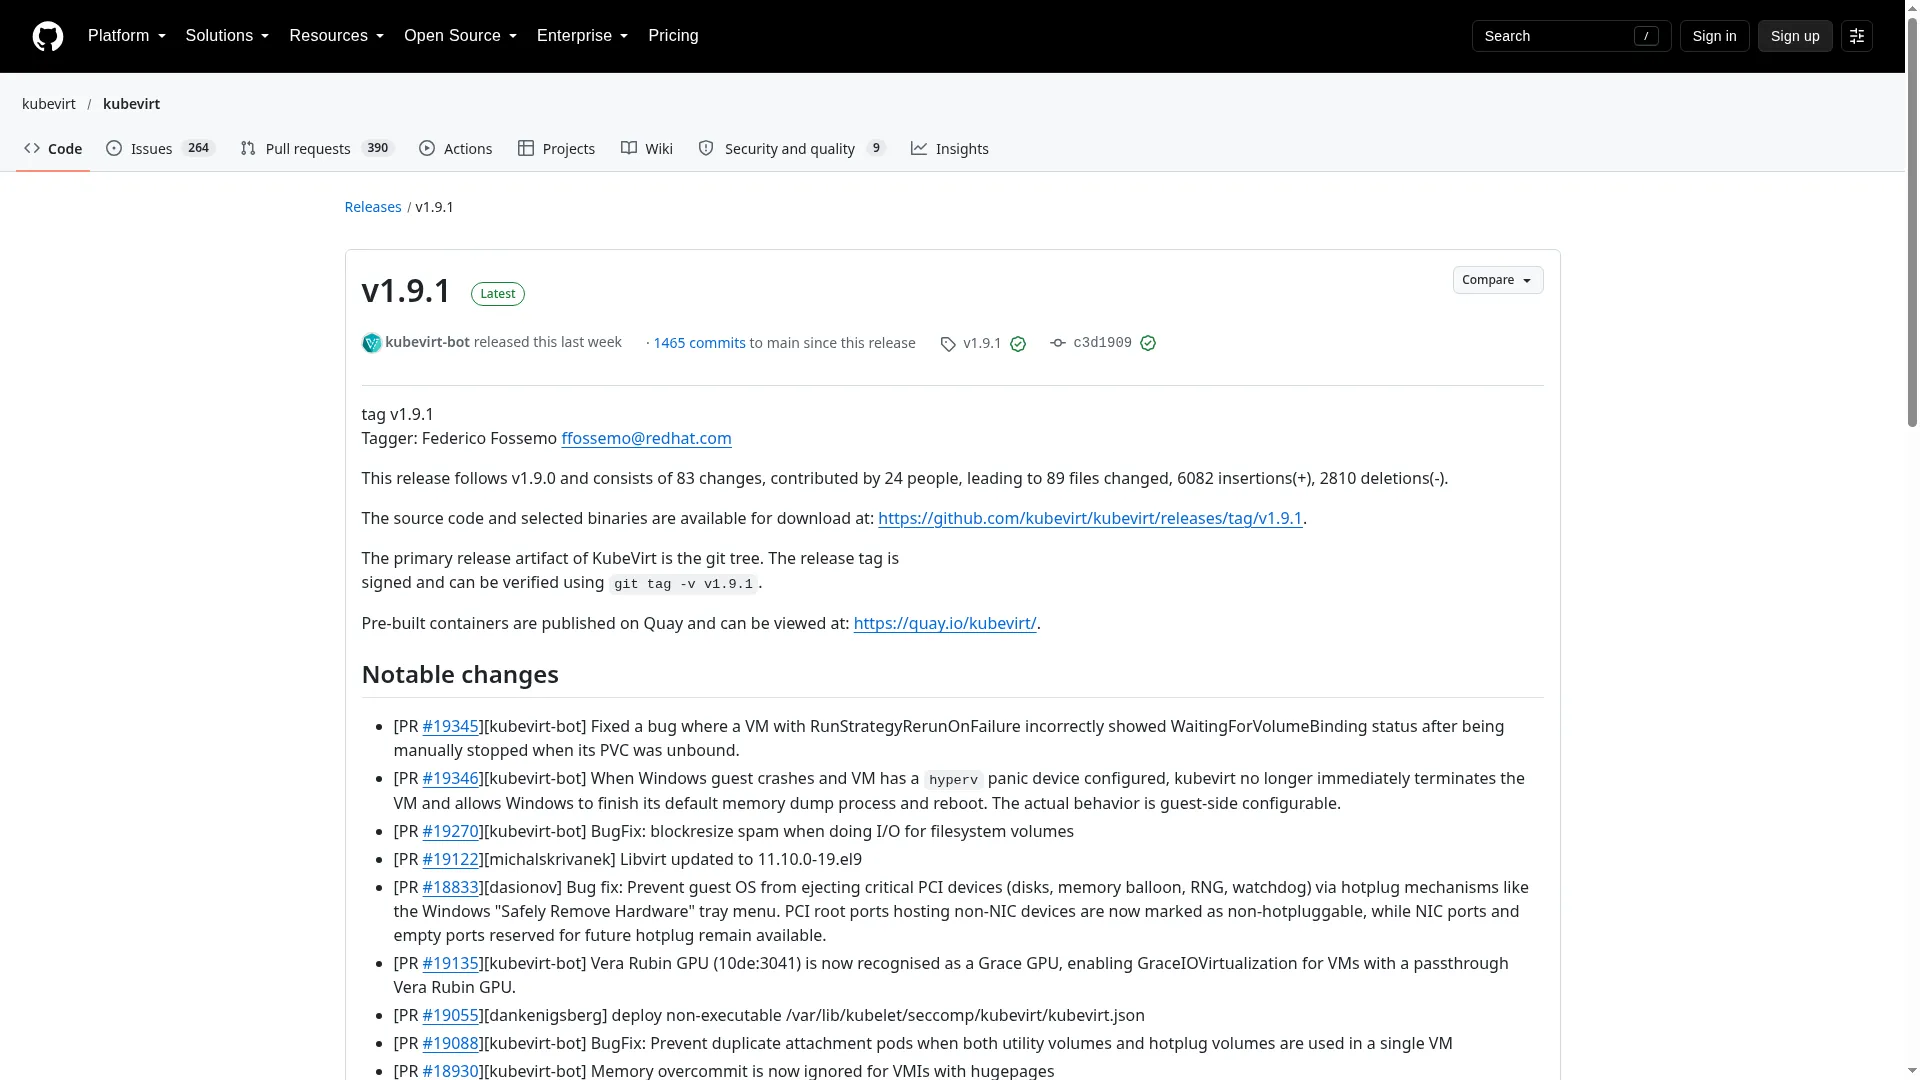
Task: Click the kubevirt-bot avatar icon
Action: [372, 343]
